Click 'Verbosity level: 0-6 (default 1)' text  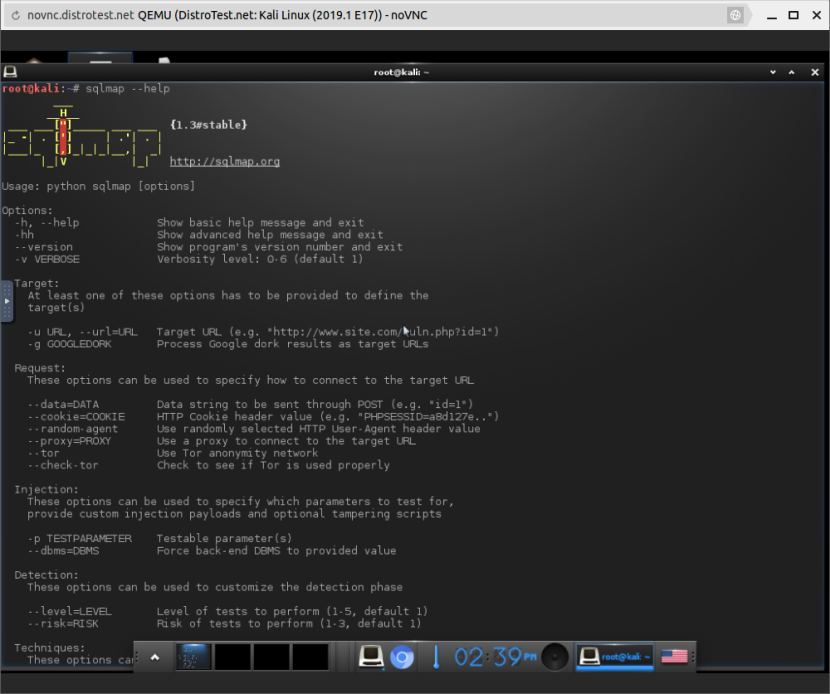point(260,259)
